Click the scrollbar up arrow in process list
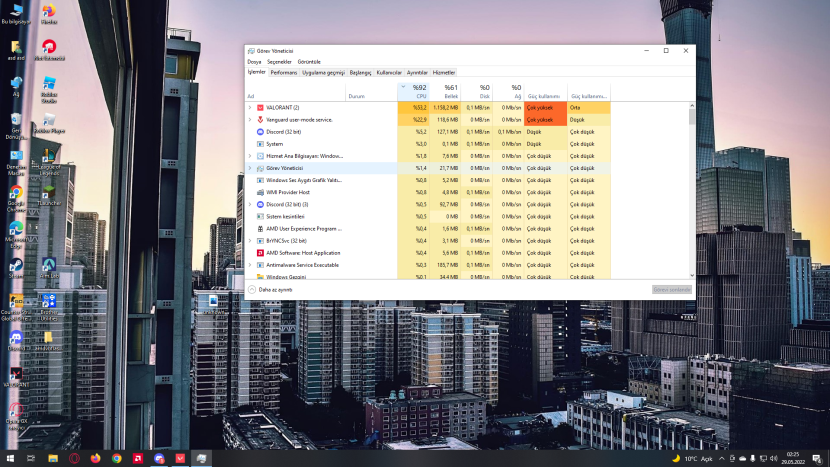 [x=692, y=105]
